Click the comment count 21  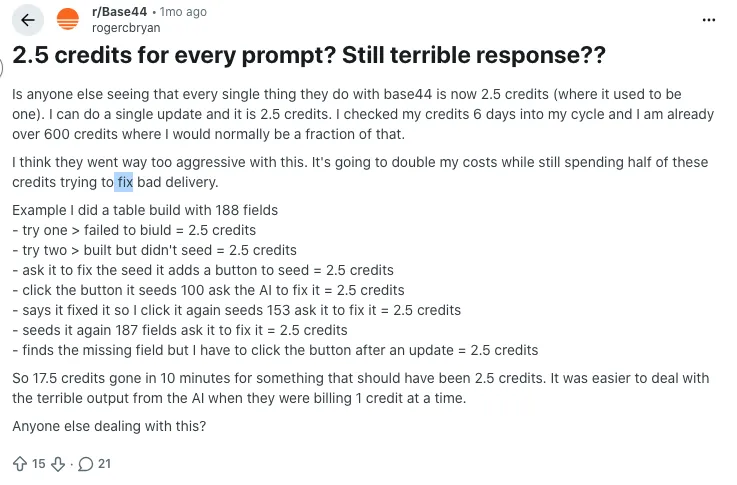104,464
